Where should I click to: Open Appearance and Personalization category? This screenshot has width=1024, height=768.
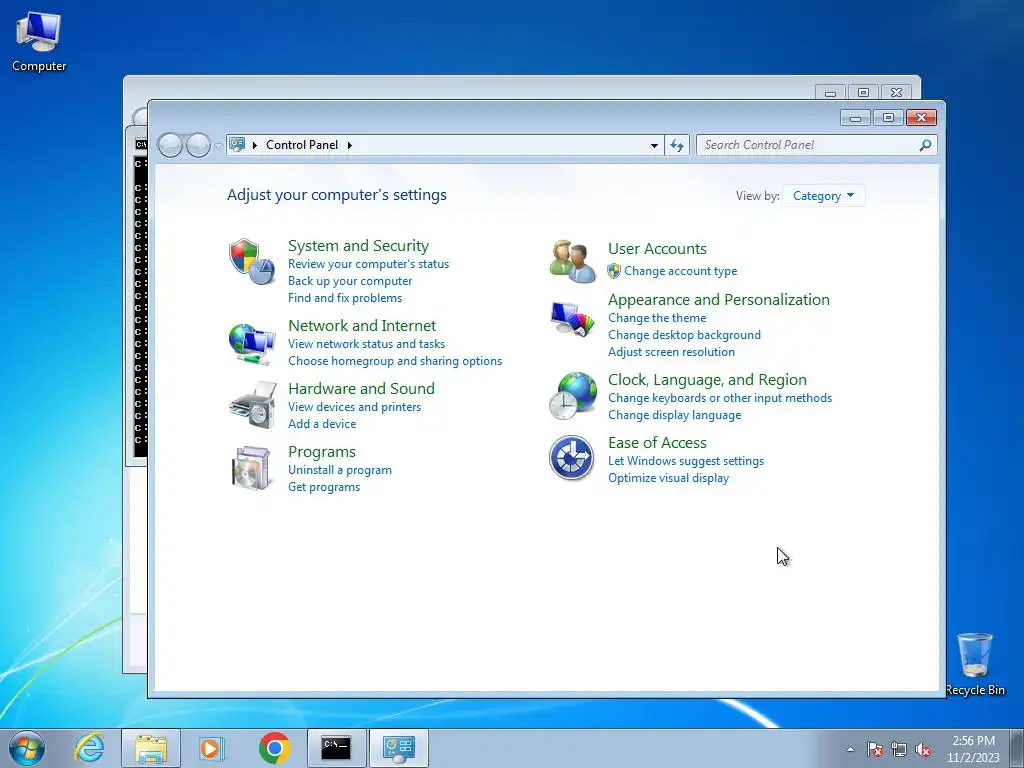(719, 300)
